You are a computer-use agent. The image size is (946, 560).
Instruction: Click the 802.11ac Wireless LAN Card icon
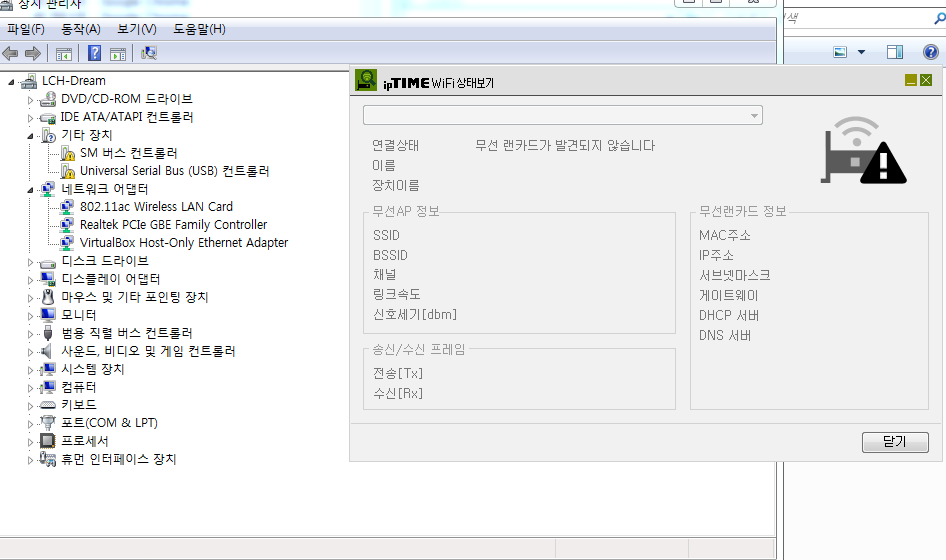[x=67, y=207]
